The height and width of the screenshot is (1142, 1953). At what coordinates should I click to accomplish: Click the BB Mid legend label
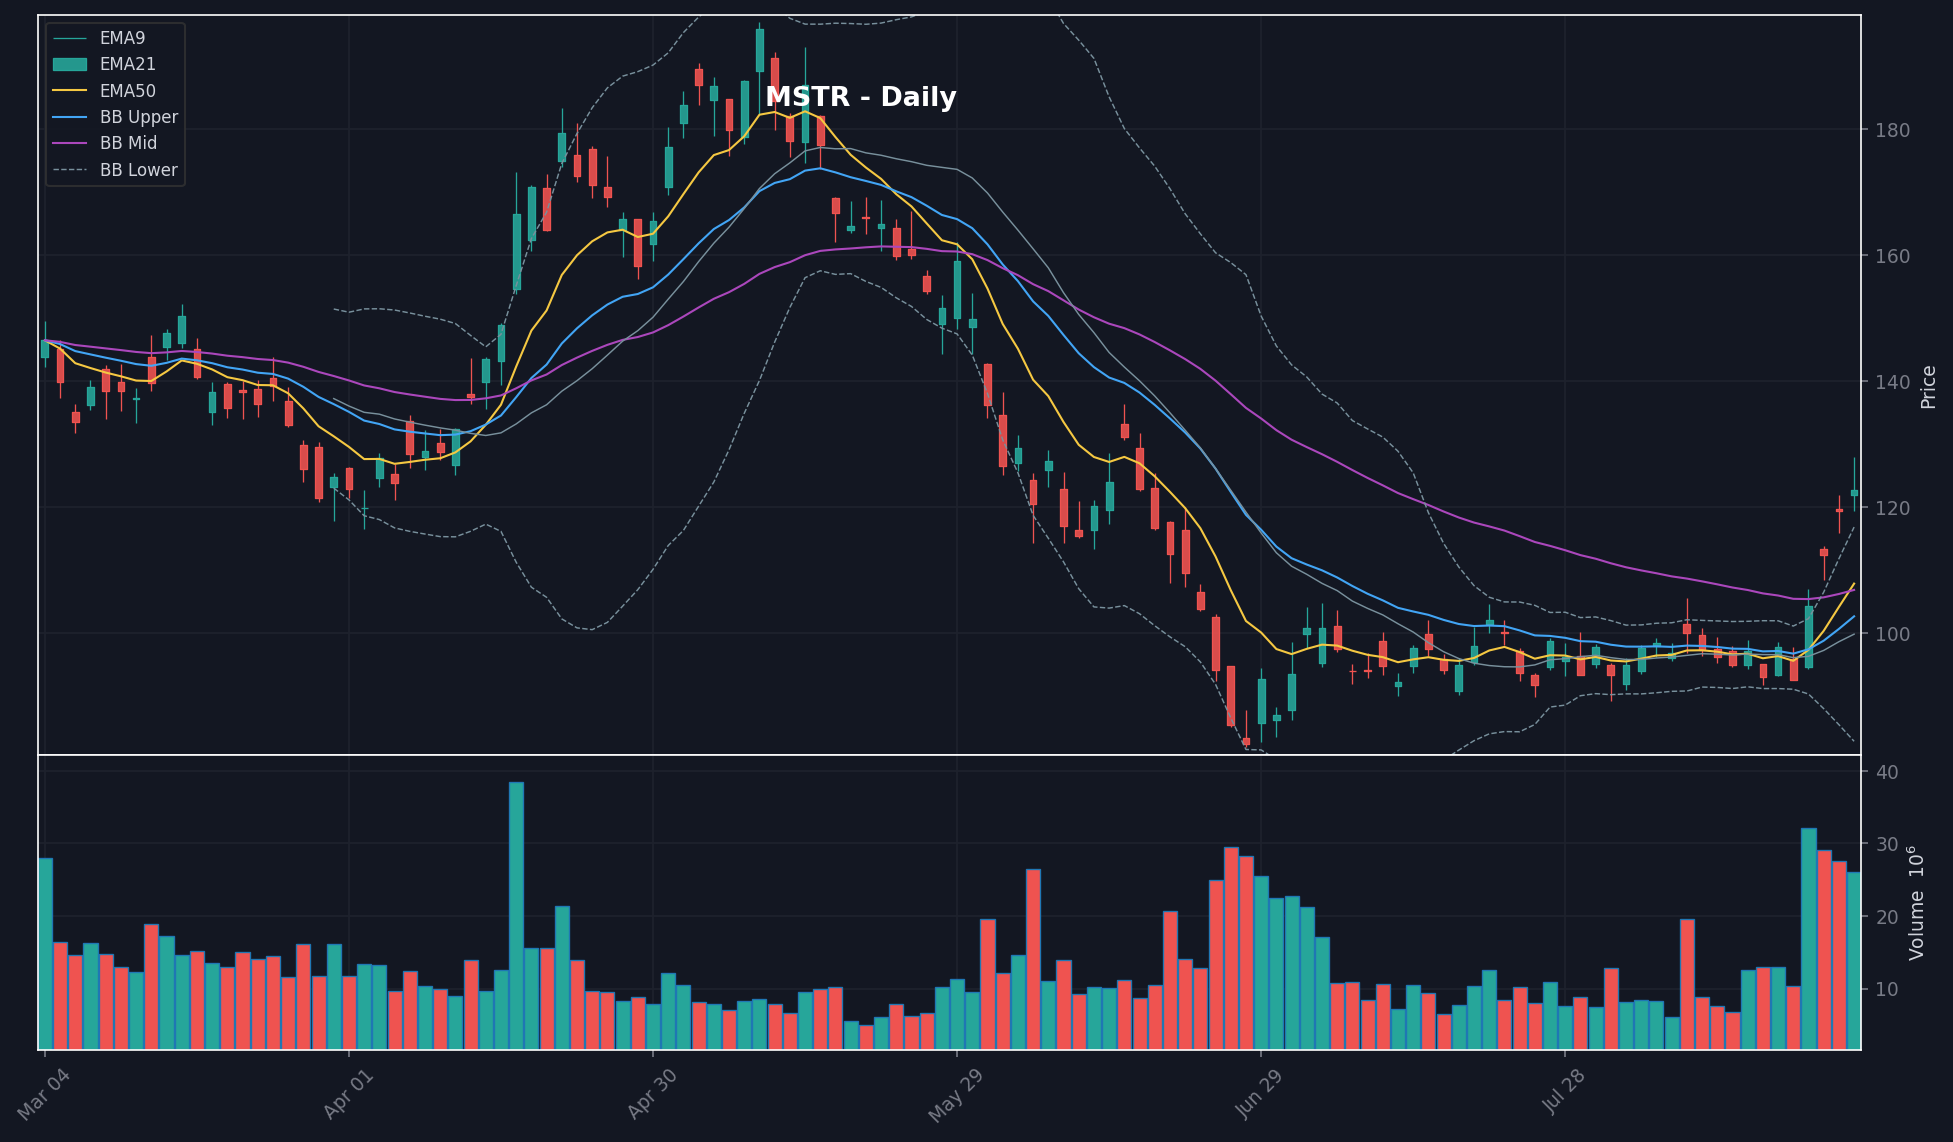click(128, 143)
